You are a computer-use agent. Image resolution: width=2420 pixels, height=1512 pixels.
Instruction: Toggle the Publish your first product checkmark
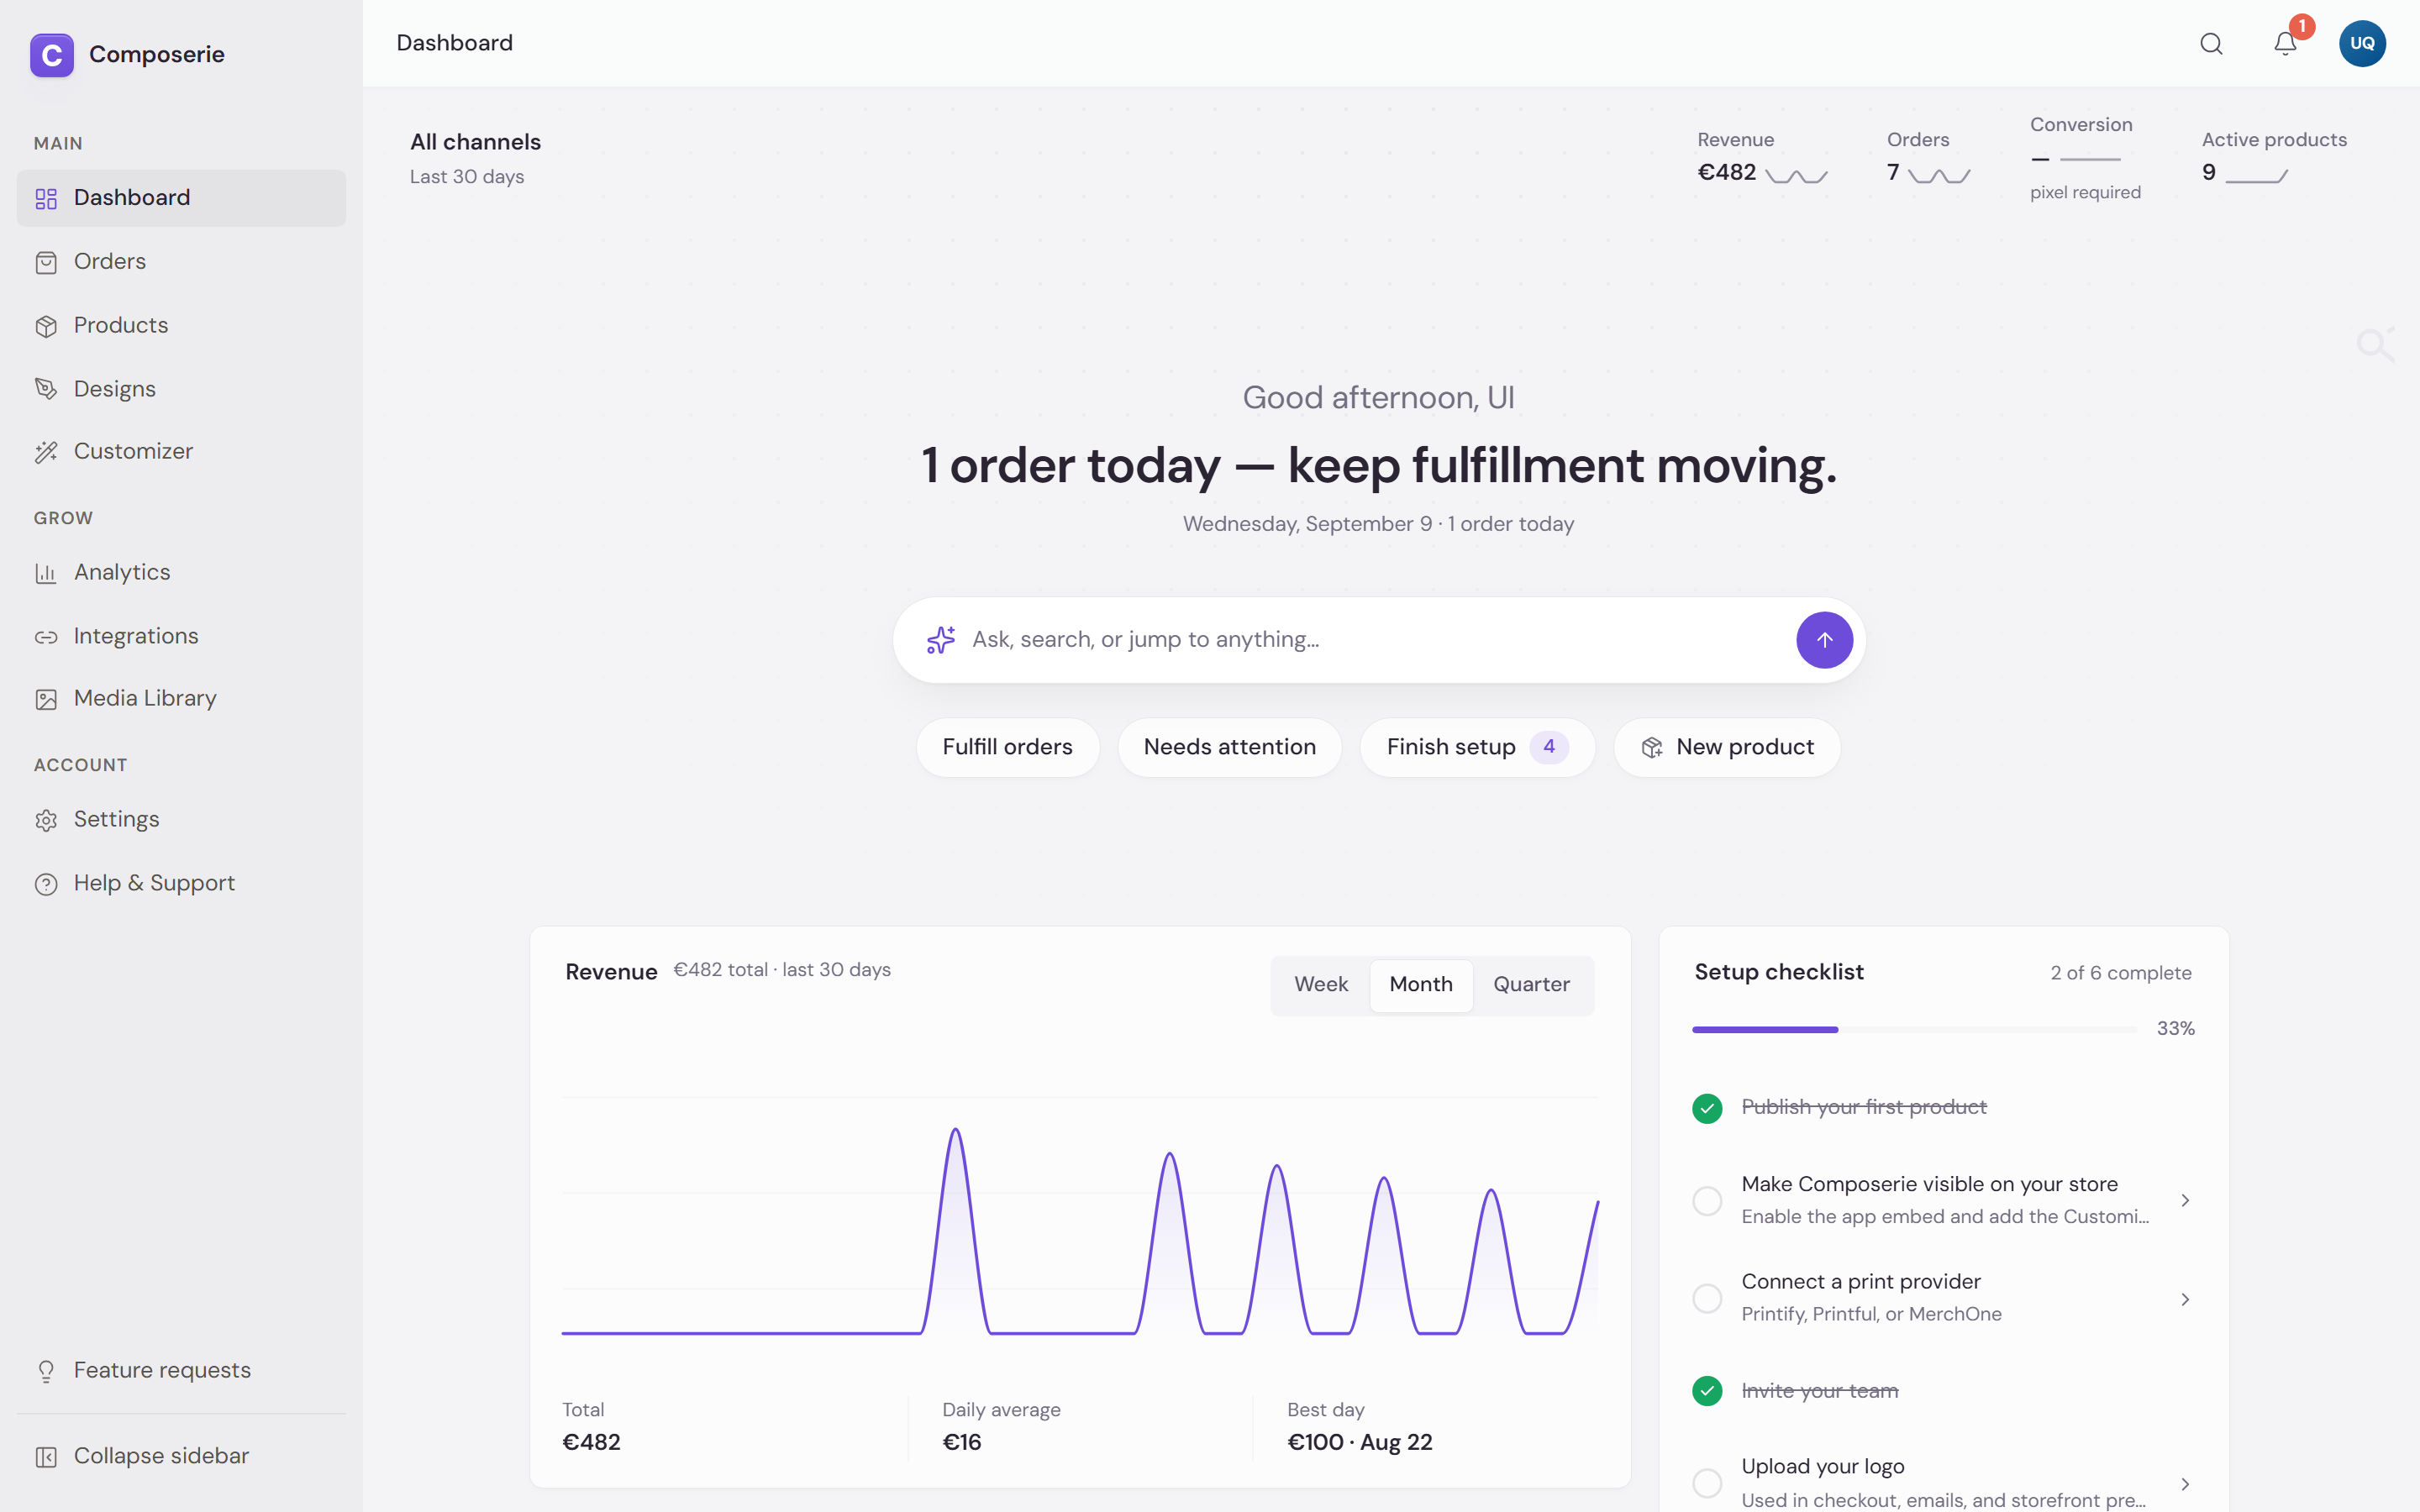1707,1108
